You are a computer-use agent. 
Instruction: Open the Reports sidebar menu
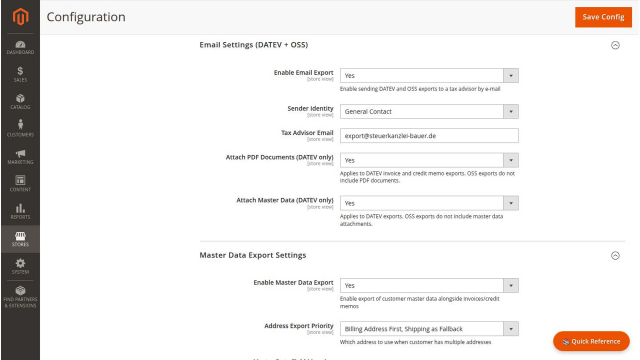click(20, 211)
